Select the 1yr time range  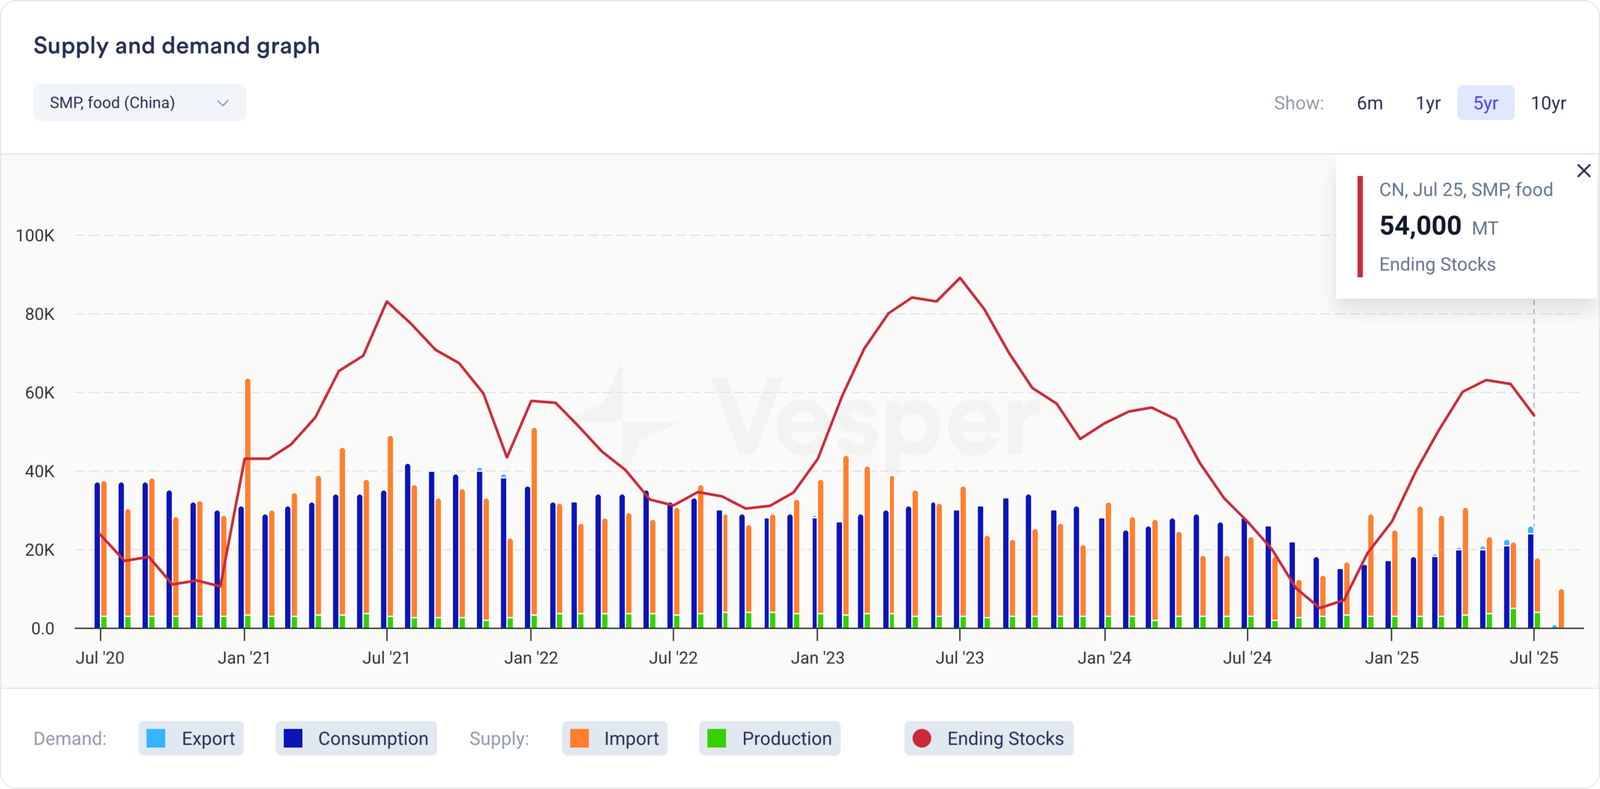click(1427, 103)
